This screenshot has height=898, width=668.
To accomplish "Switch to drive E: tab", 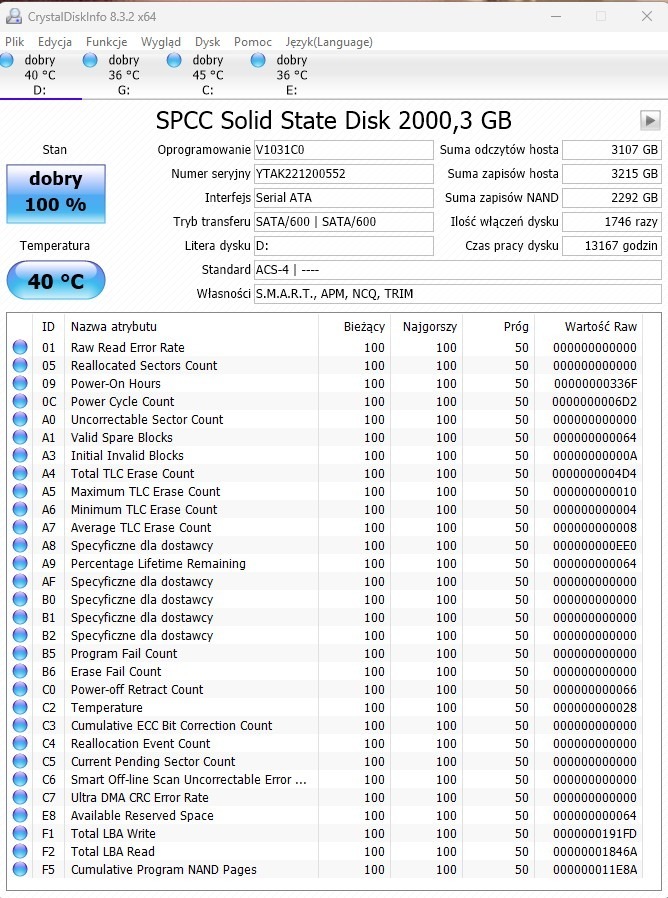I will (292, 75).
